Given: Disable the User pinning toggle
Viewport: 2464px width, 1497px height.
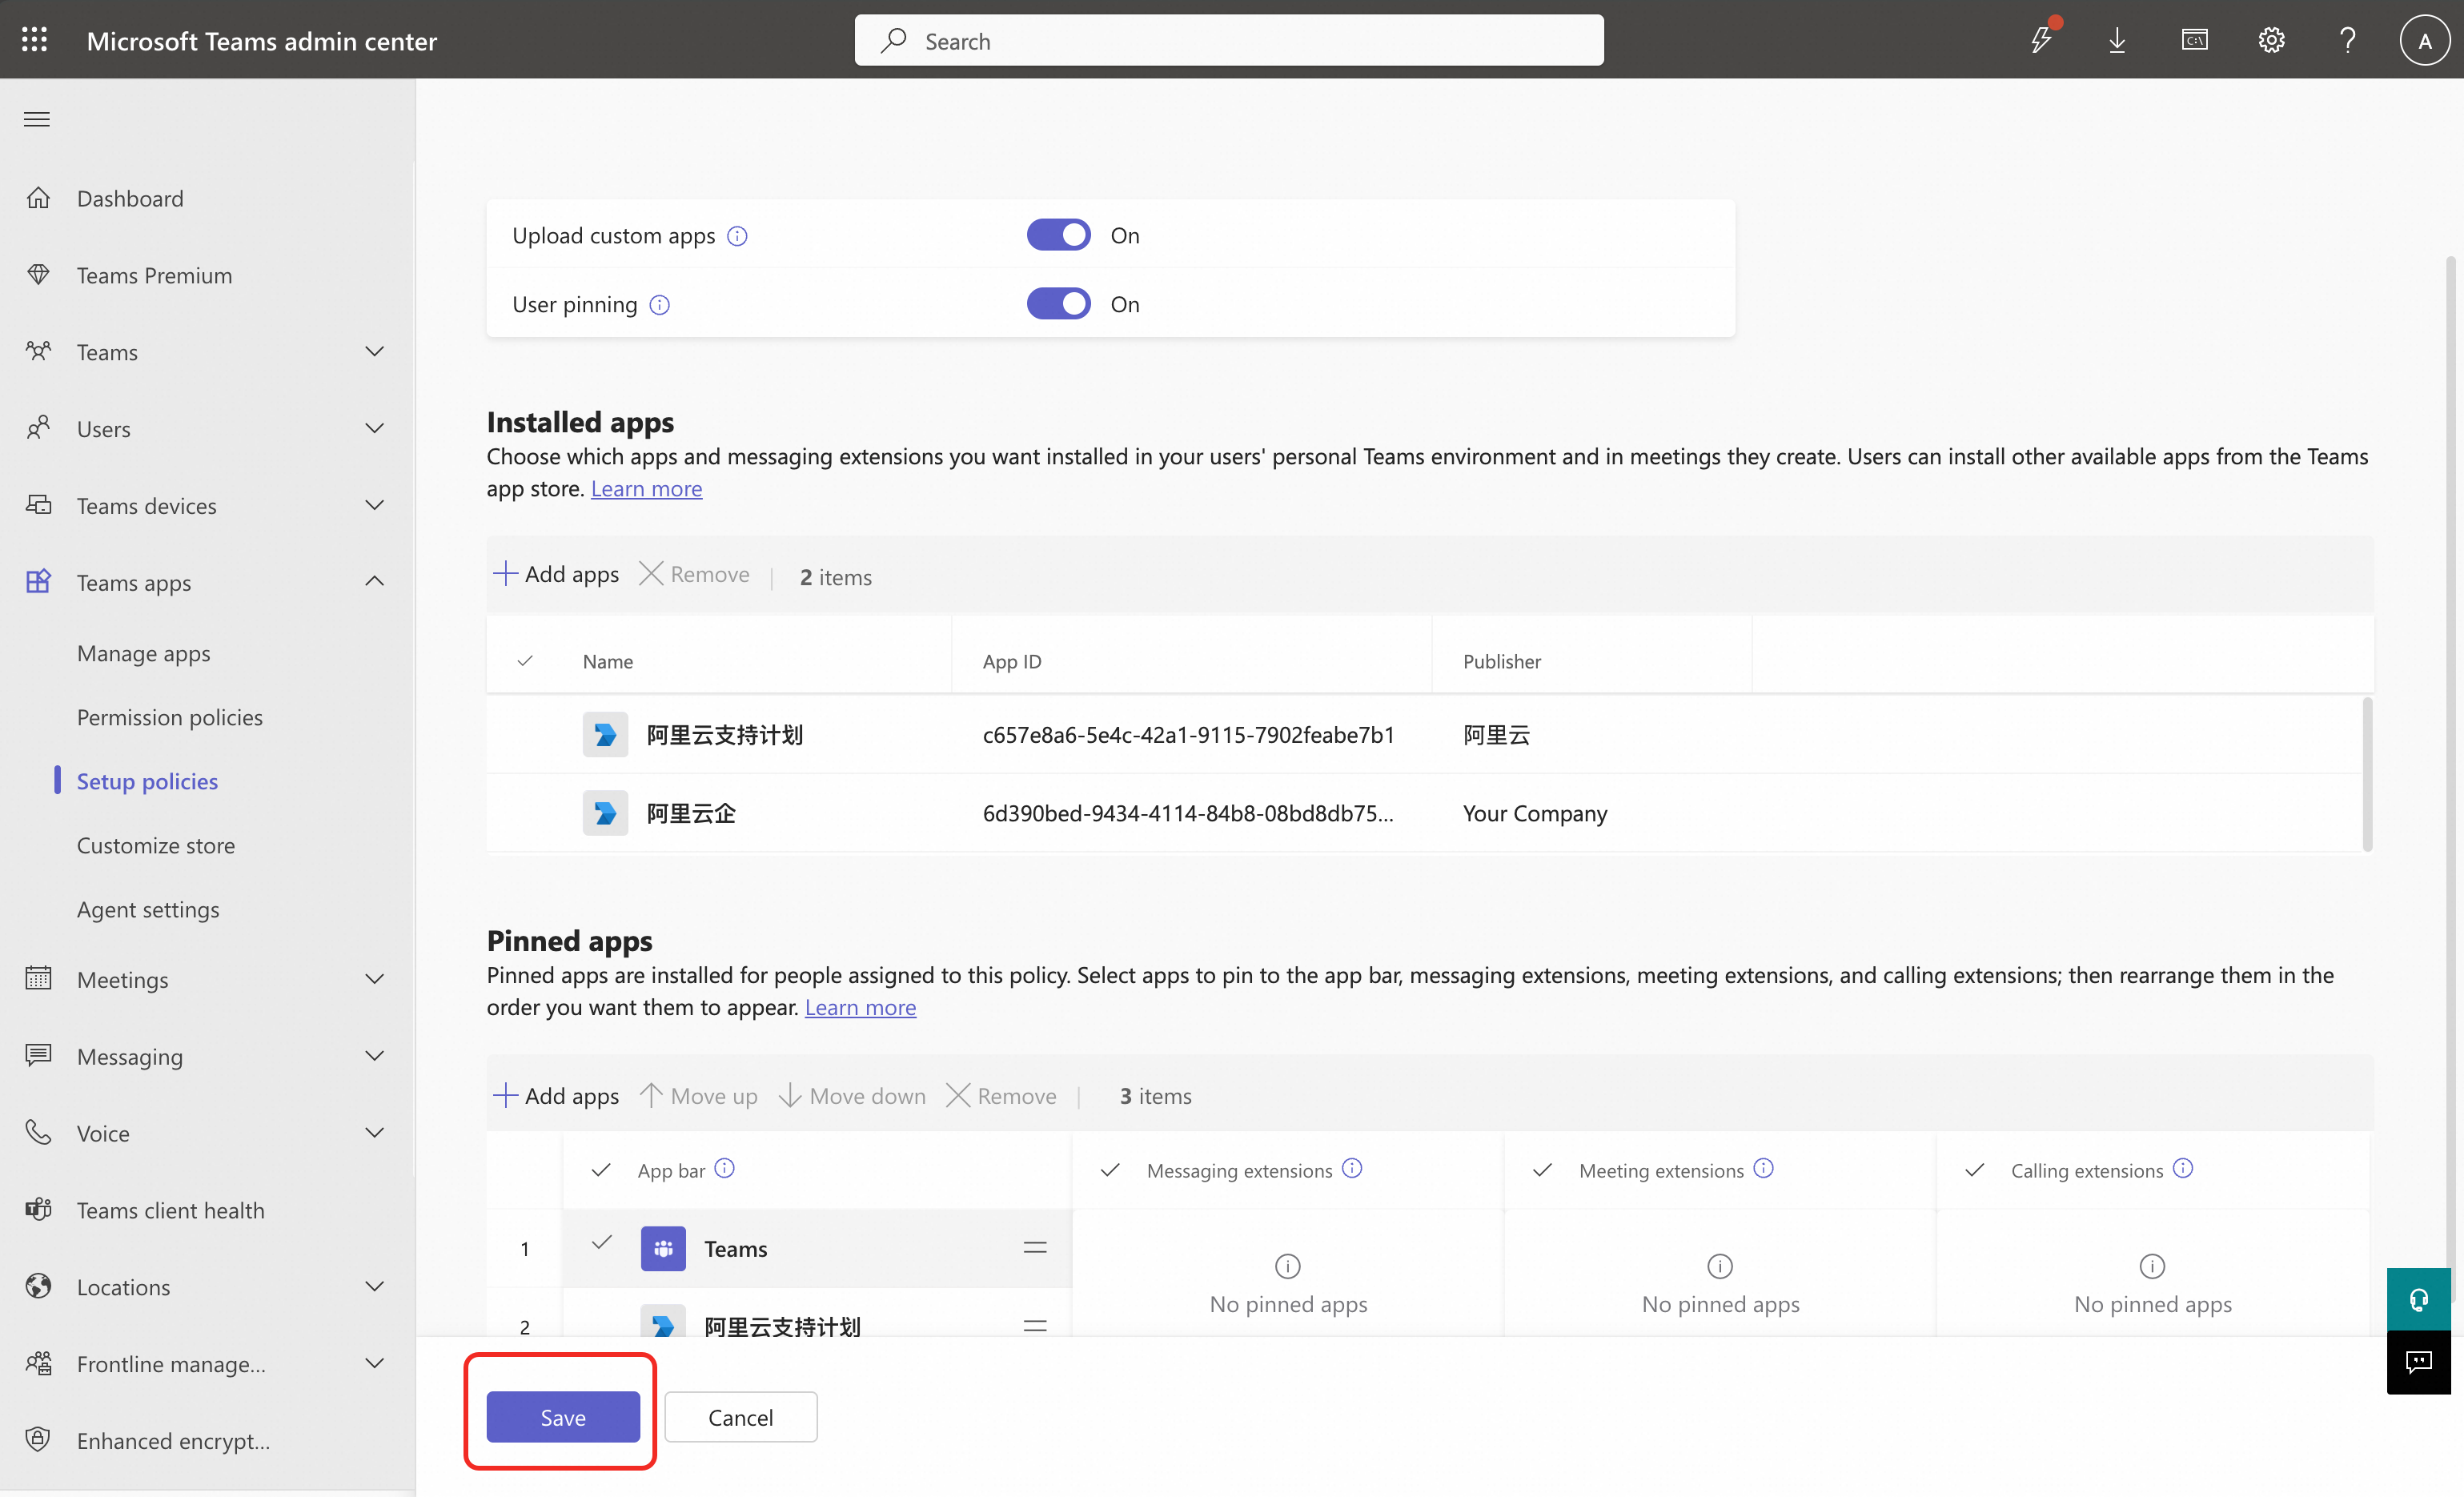Looking at the screenshot, I should click(x=1058, y=304).
